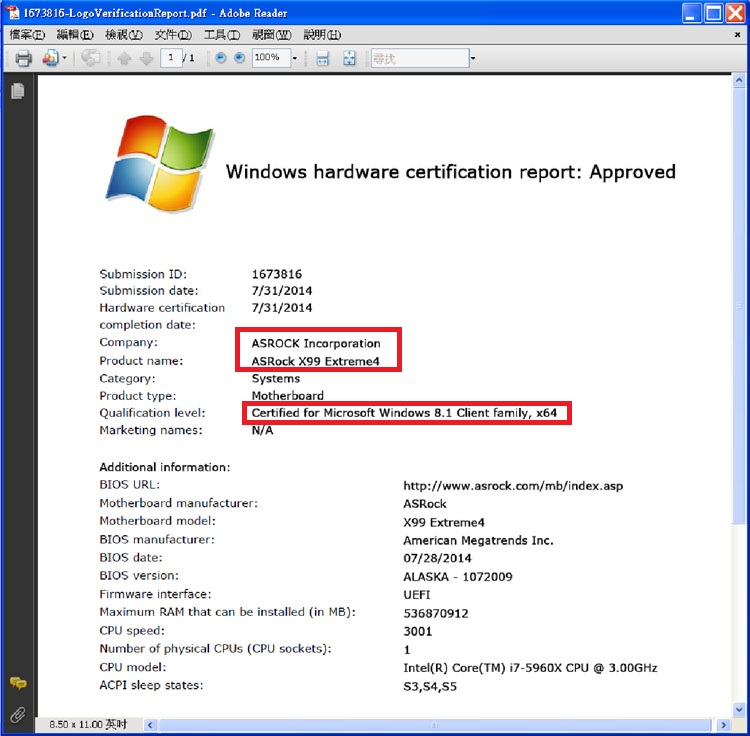The height and width of the screenshot is (736, 750).
Task: Open the collaborate icon's dropdown arrow
Action: tap(65, 58)
